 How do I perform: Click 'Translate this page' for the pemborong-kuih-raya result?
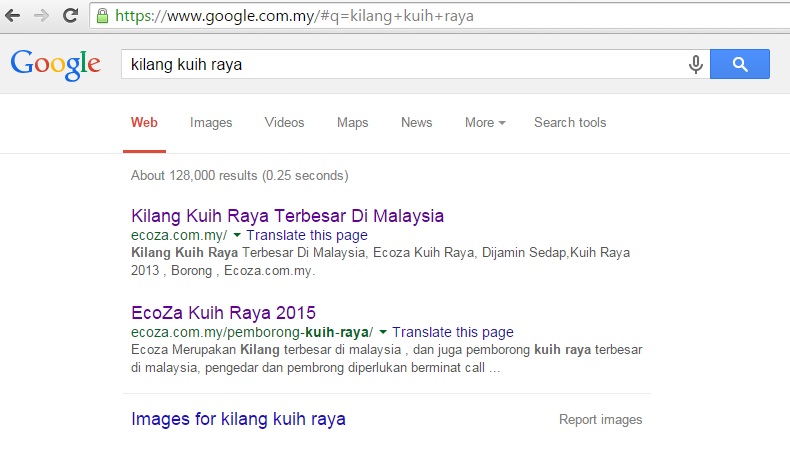coord(453,332)
